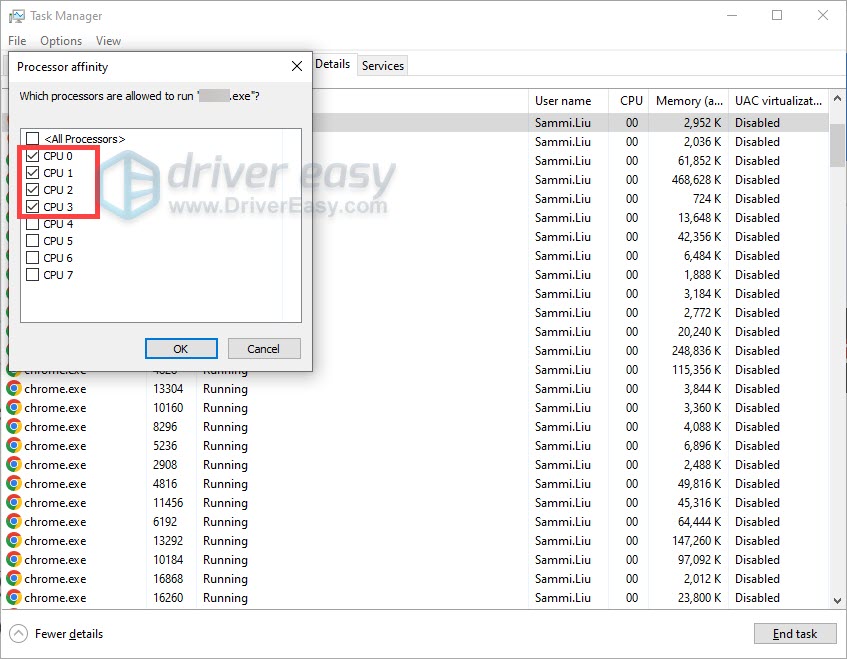Click the Chrome icon for process 8296
847x659 pixels.
point(12,427)
